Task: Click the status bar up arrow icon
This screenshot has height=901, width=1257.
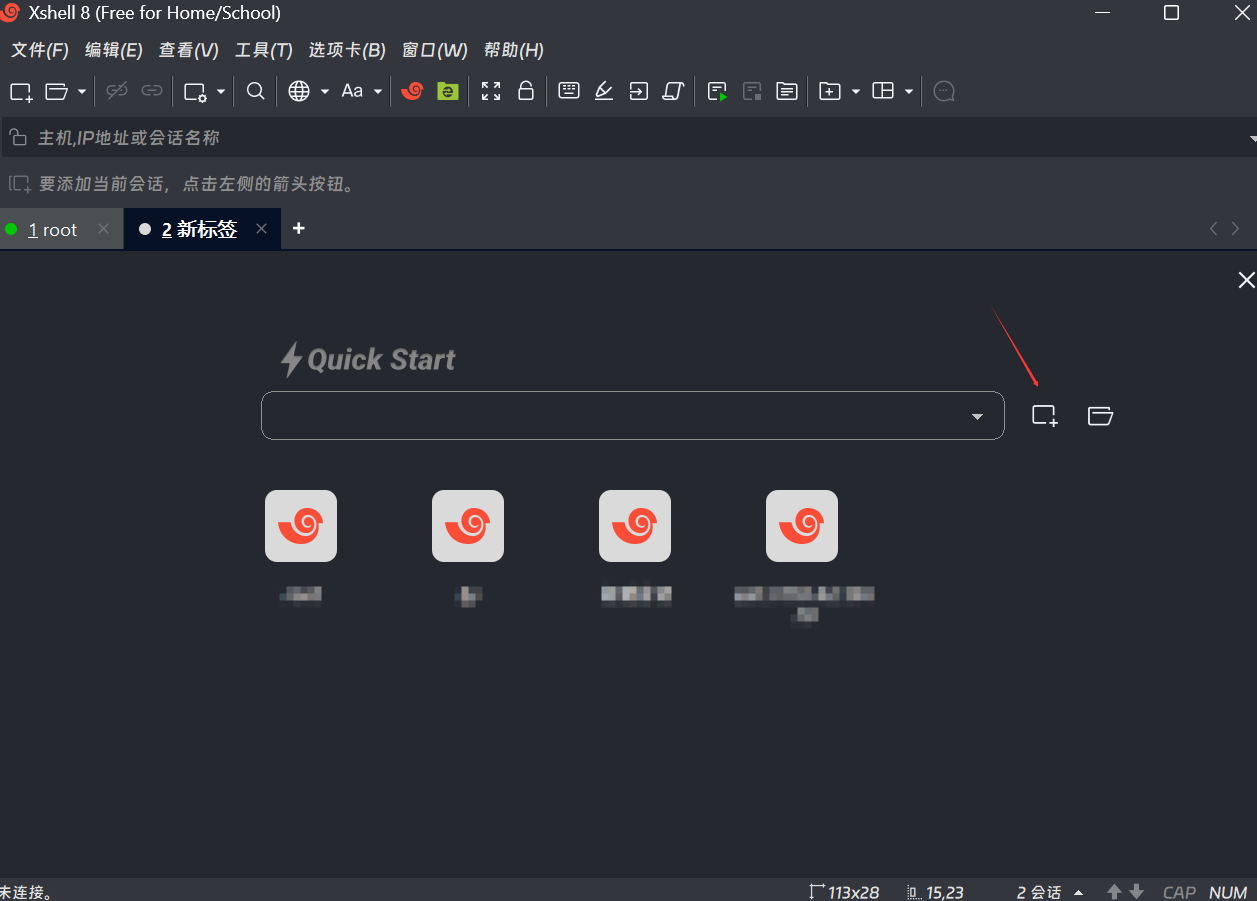Action: [x=1115, y=892]
